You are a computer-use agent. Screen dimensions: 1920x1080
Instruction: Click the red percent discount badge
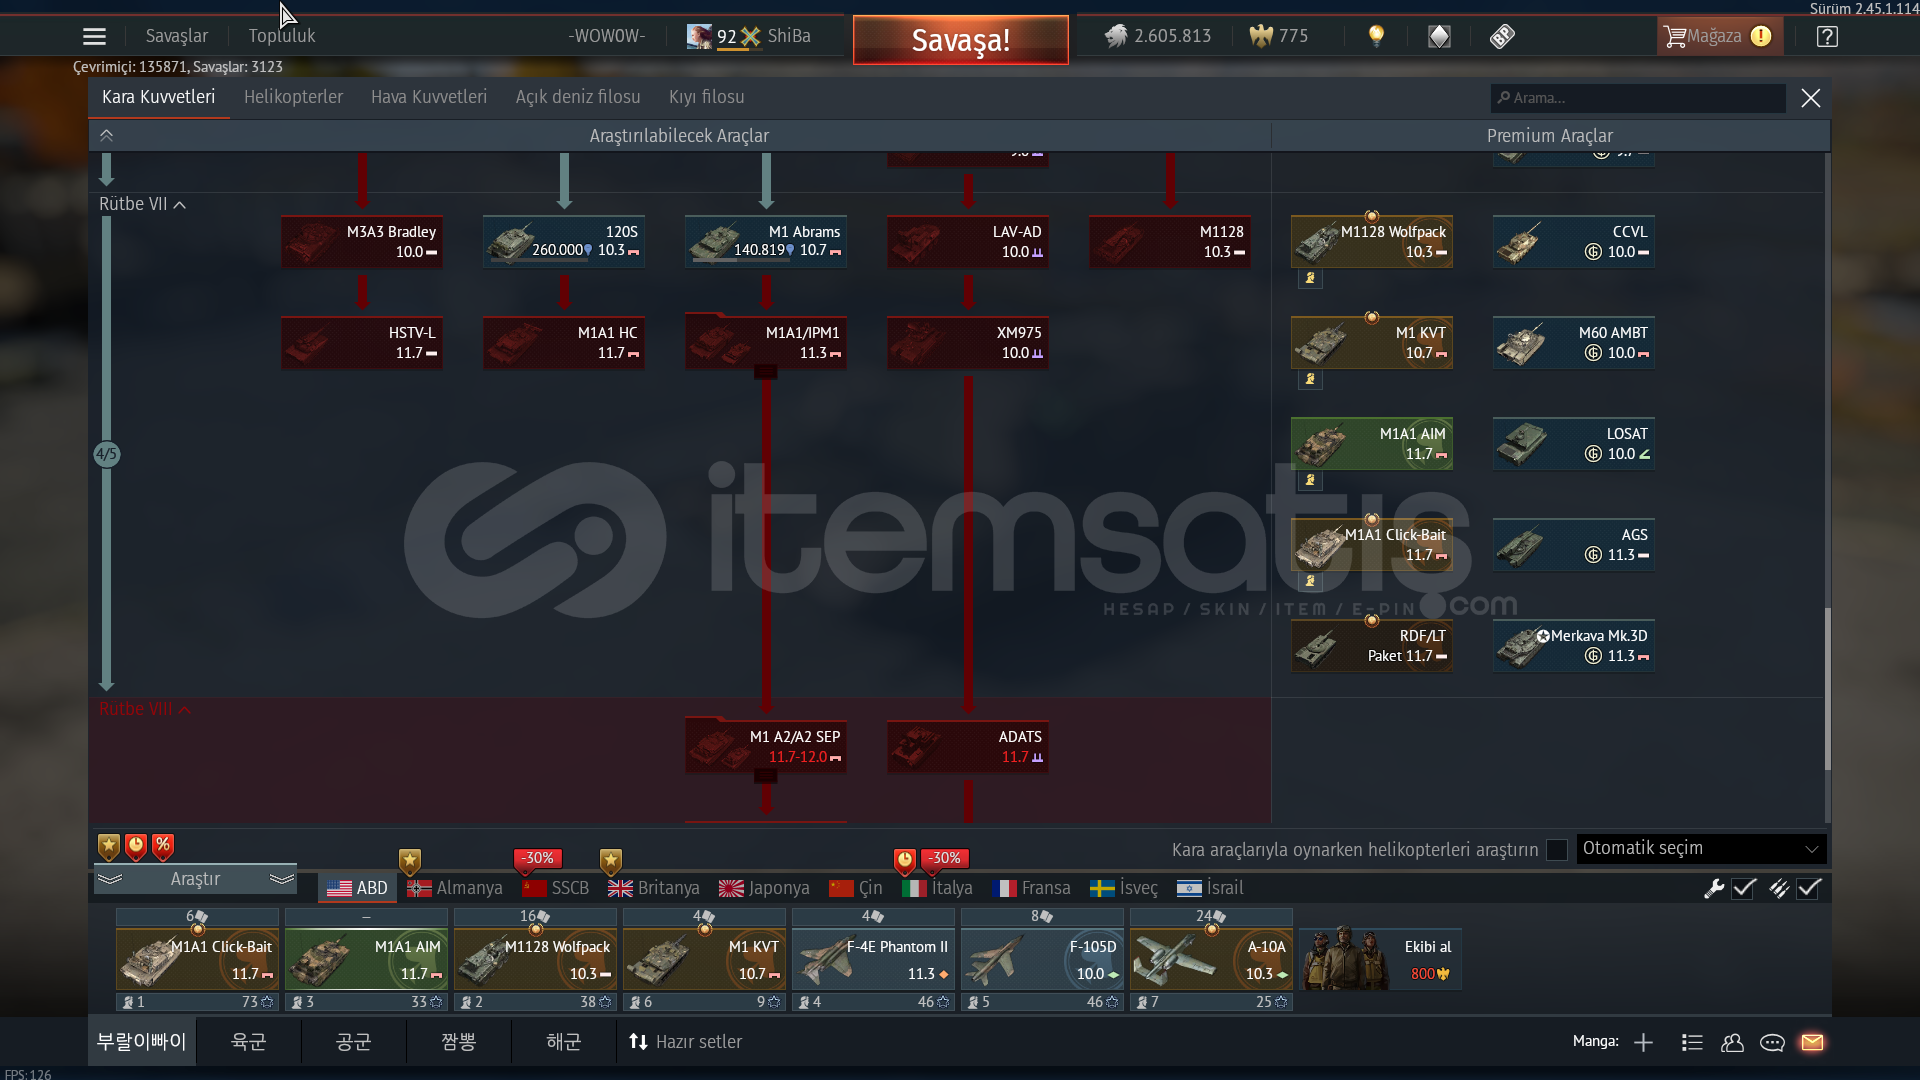tap(163, 846)
